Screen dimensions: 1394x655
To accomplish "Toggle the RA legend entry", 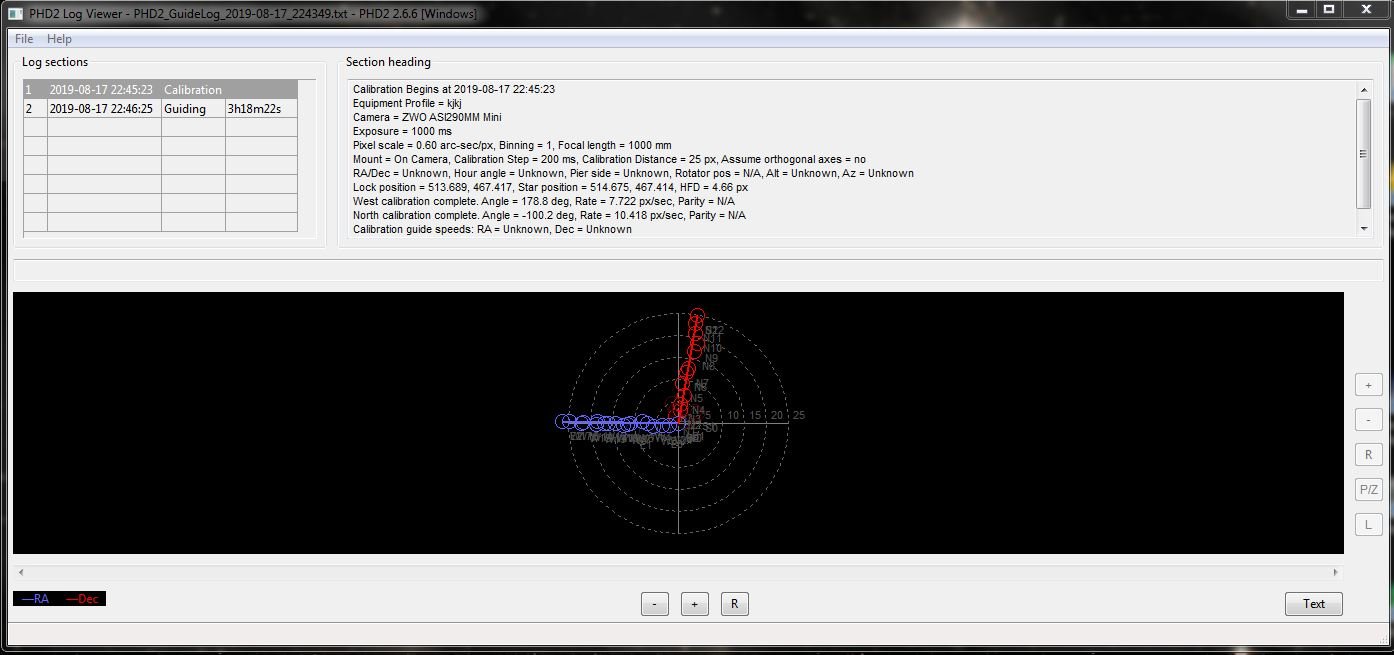I will (36, 599).
